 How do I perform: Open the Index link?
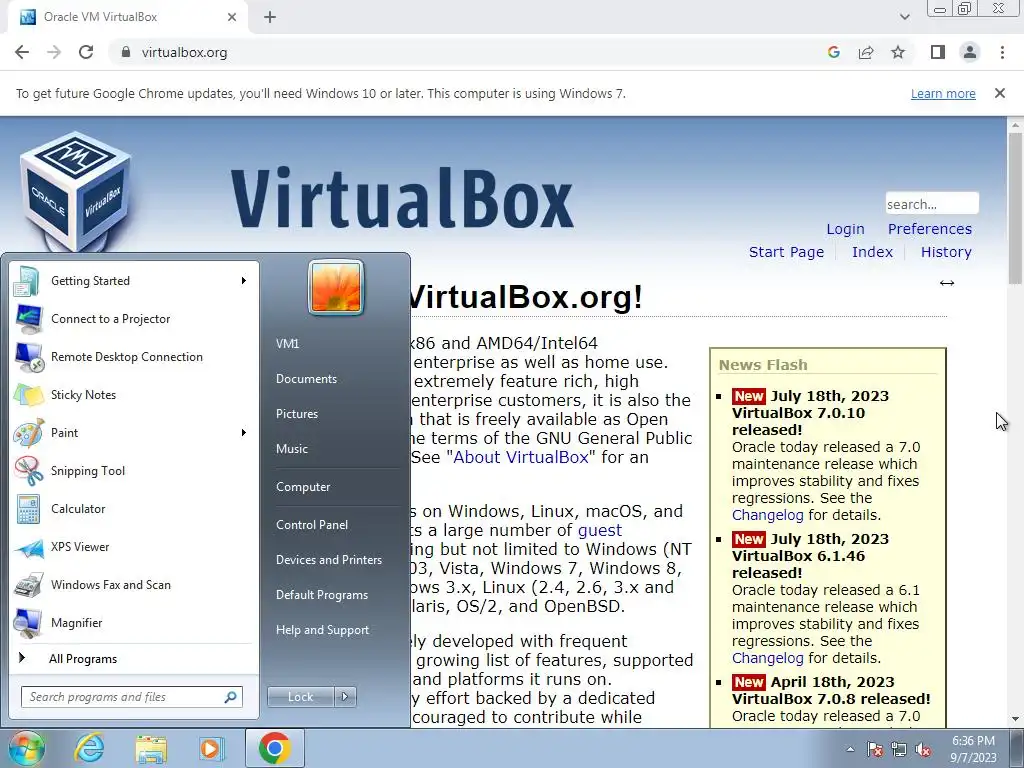click(872, 252)
